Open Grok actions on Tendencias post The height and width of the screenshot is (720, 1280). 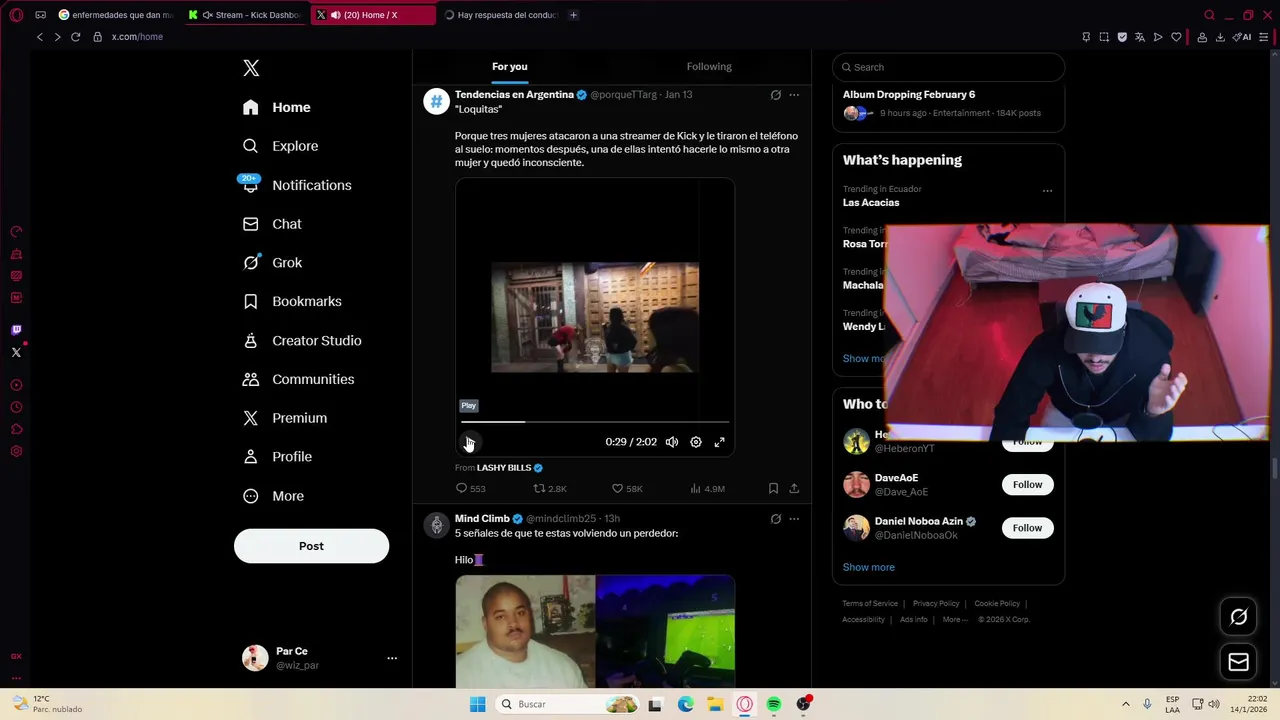[775, 95]
